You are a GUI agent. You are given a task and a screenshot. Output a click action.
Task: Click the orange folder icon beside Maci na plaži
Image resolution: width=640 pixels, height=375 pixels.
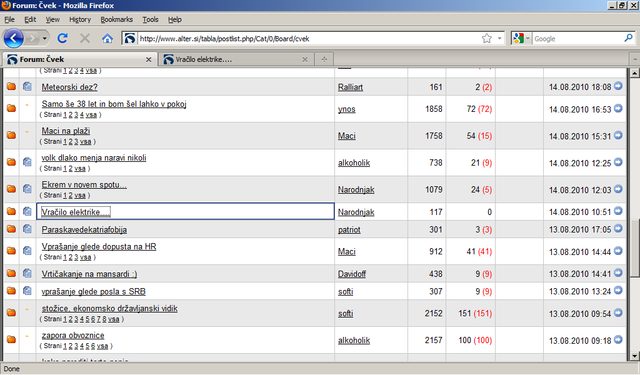pyautogui.click(x=11, y=135)
